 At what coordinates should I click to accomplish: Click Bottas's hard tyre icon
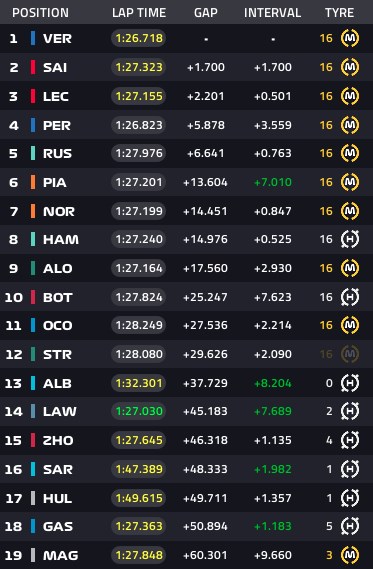point(350,297)
